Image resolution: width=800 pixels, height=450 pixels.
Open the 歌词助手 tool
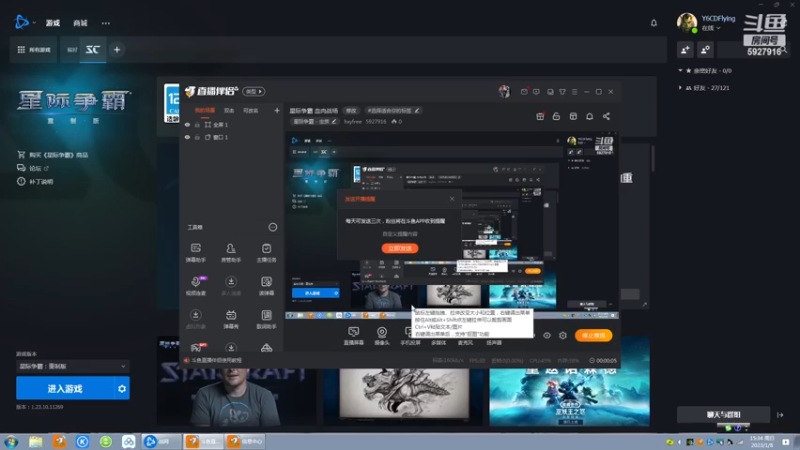coord(266,319)
